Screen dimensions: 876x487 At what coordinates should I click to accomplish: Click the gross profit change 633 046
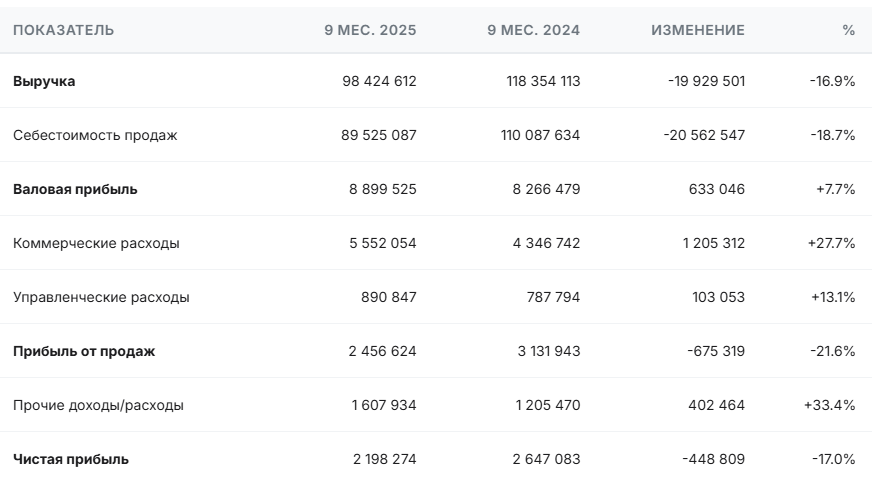click(x=717, y=189)
